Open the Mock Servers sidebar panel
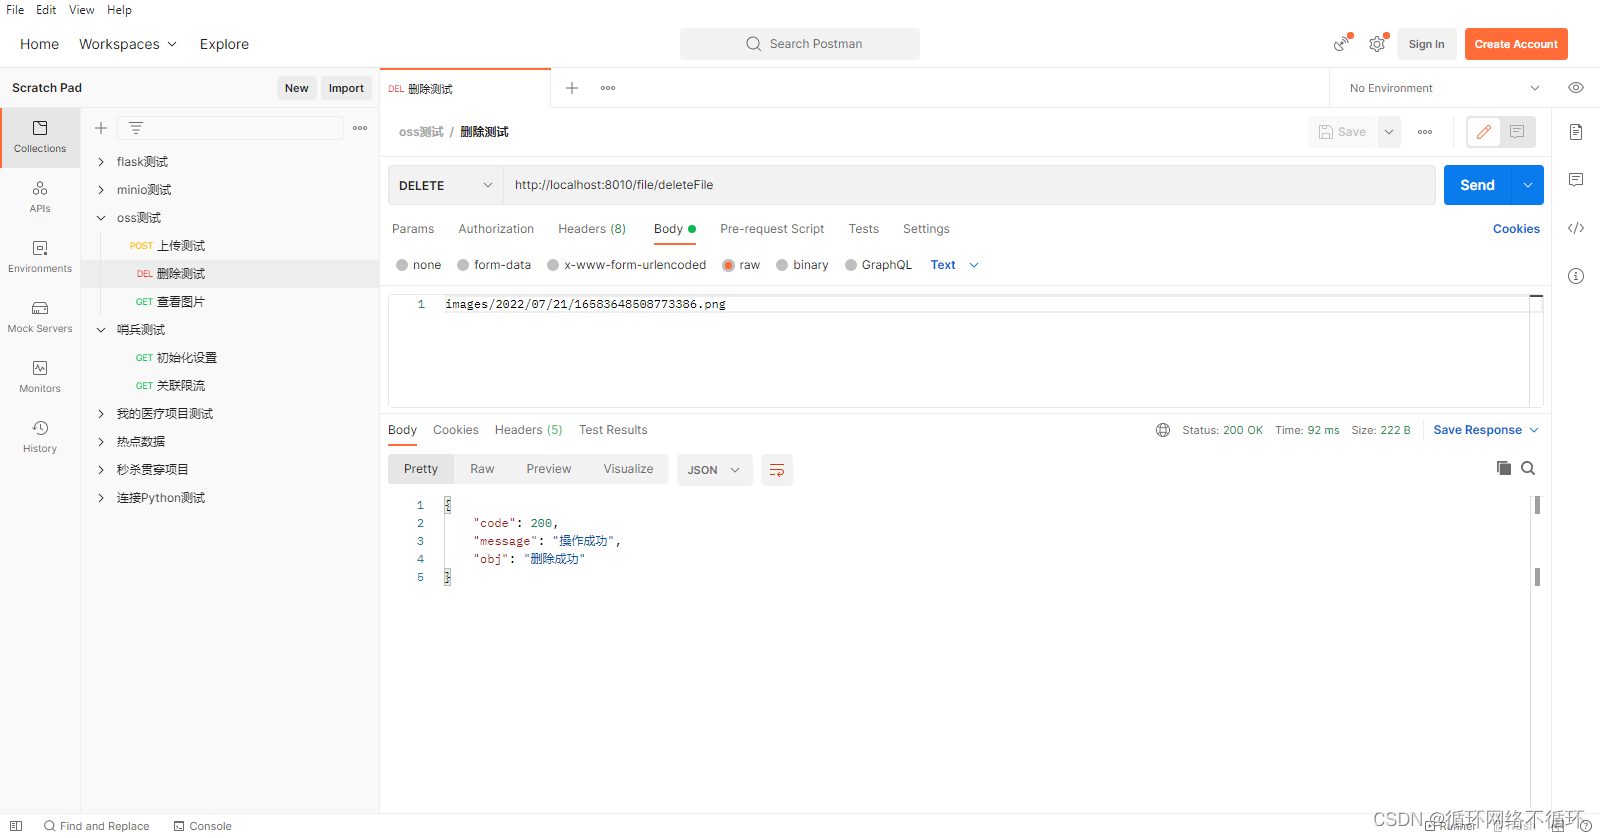The image size is (1600, 838). pos(40,317)
